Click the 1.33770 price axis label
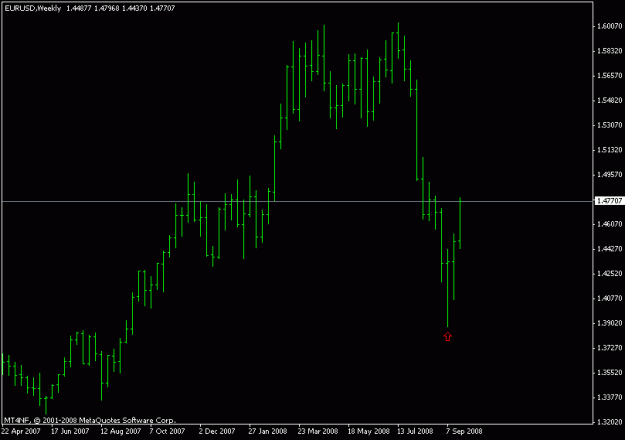This screenshot has height=440, width=625. click(609, 397)
